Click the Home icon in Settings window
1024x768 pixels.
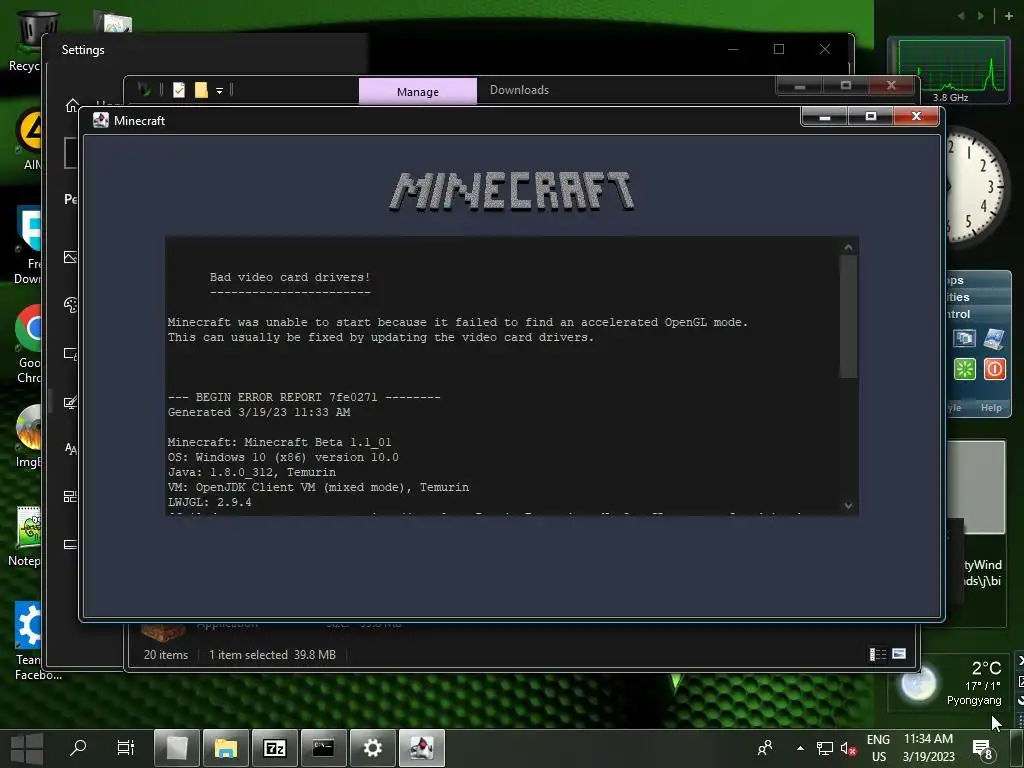pyautogui.click(x=72, y=105)
